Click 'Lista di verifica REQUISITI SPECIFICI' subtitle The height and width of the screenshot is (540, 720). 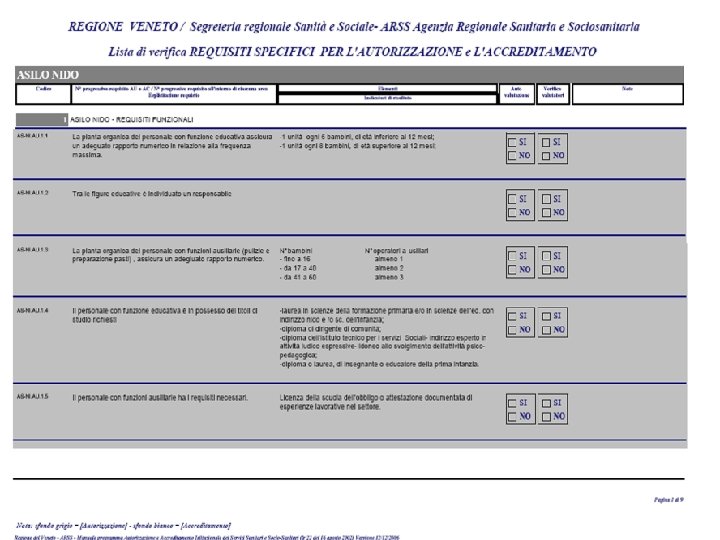click(352, 51)
